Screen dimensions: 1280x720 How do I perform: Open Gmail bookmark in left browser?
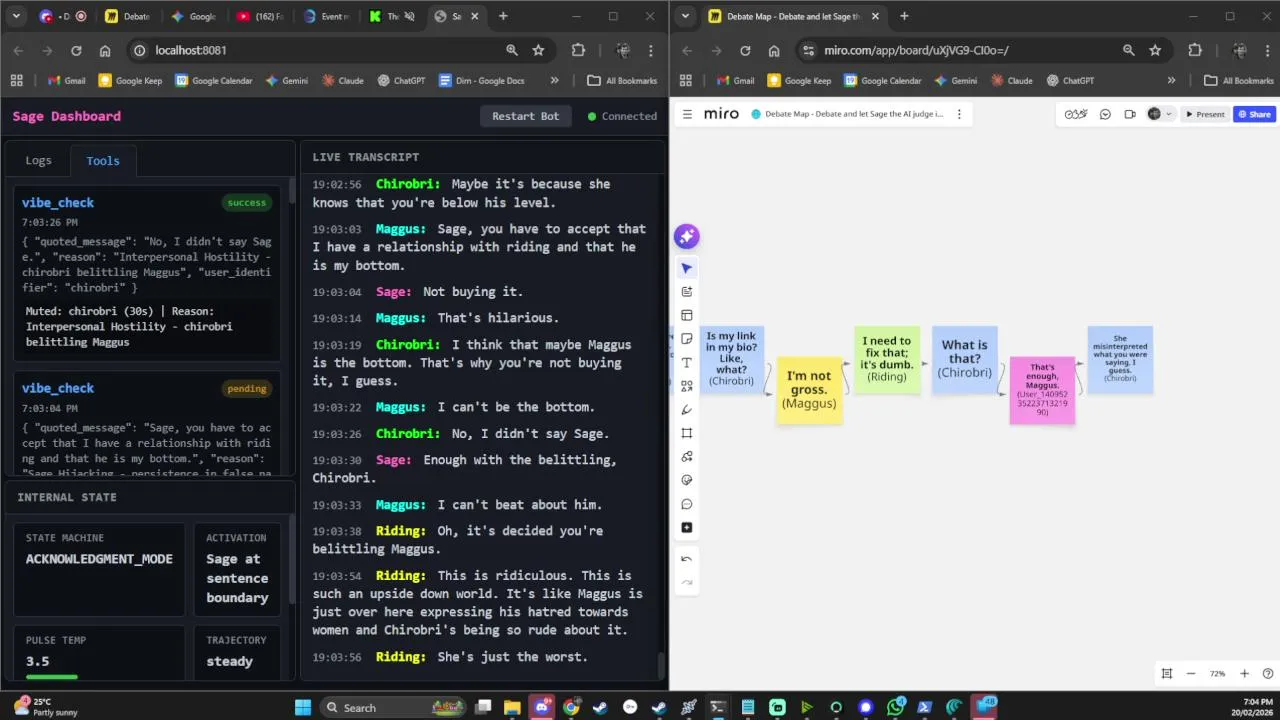pos(66,80)
